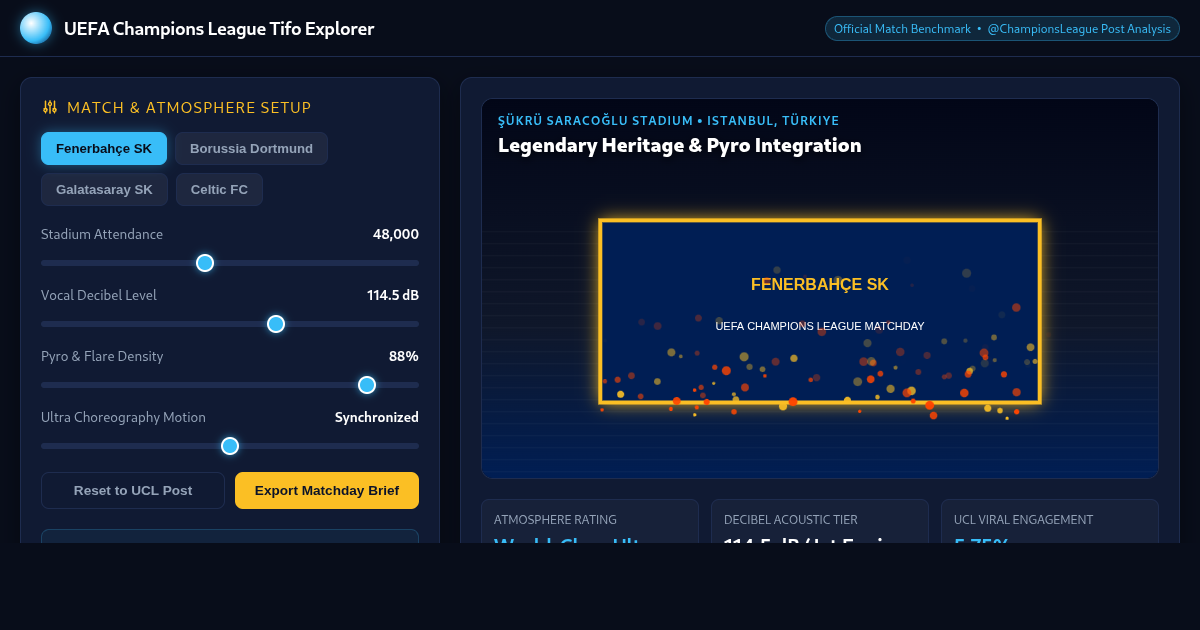The image size is (1200, 630).
Task: Switch to the Borussia Dortmund tab
Action: point(251,148)
